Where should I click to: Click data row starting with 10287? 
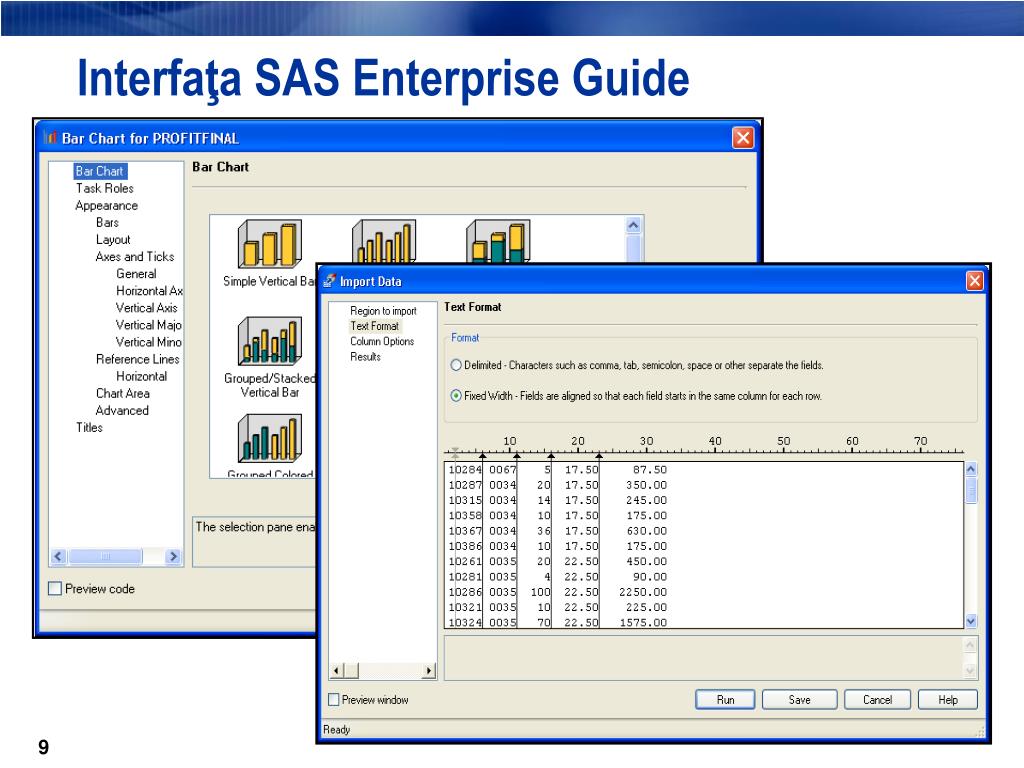(558, 485)
